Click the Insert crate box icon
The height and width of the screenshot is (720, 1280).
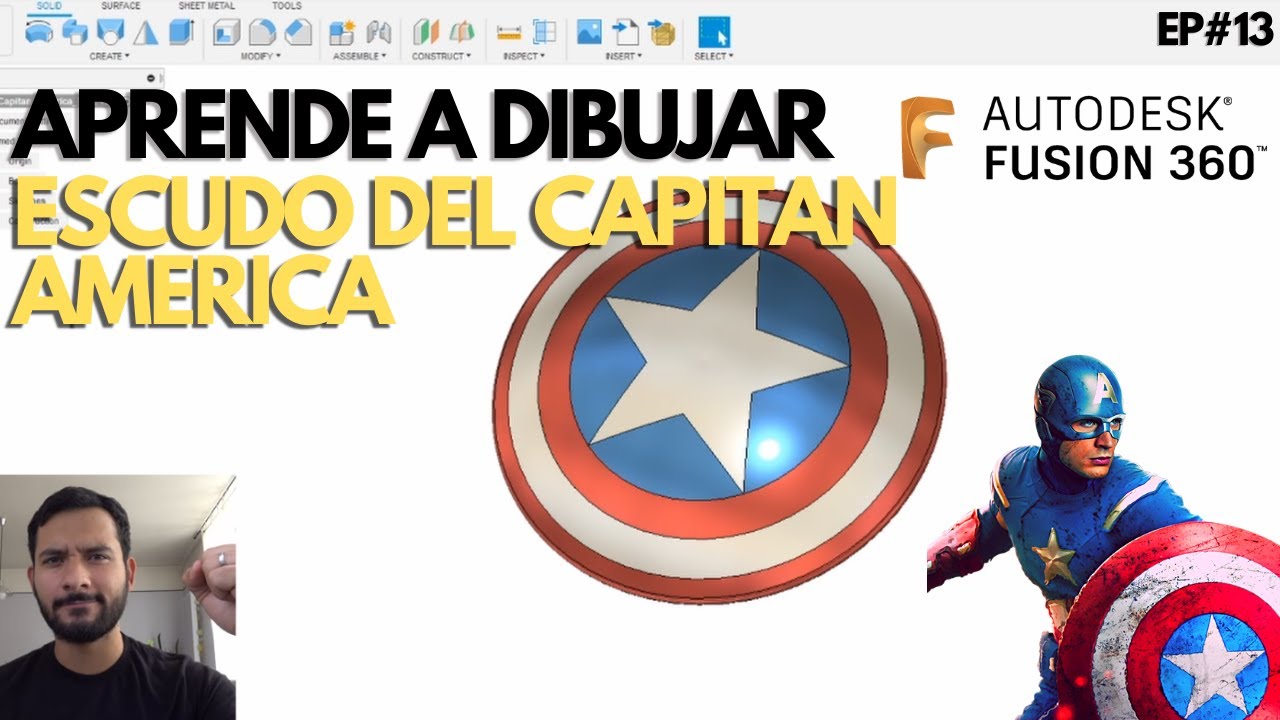[x=661, y=33]
